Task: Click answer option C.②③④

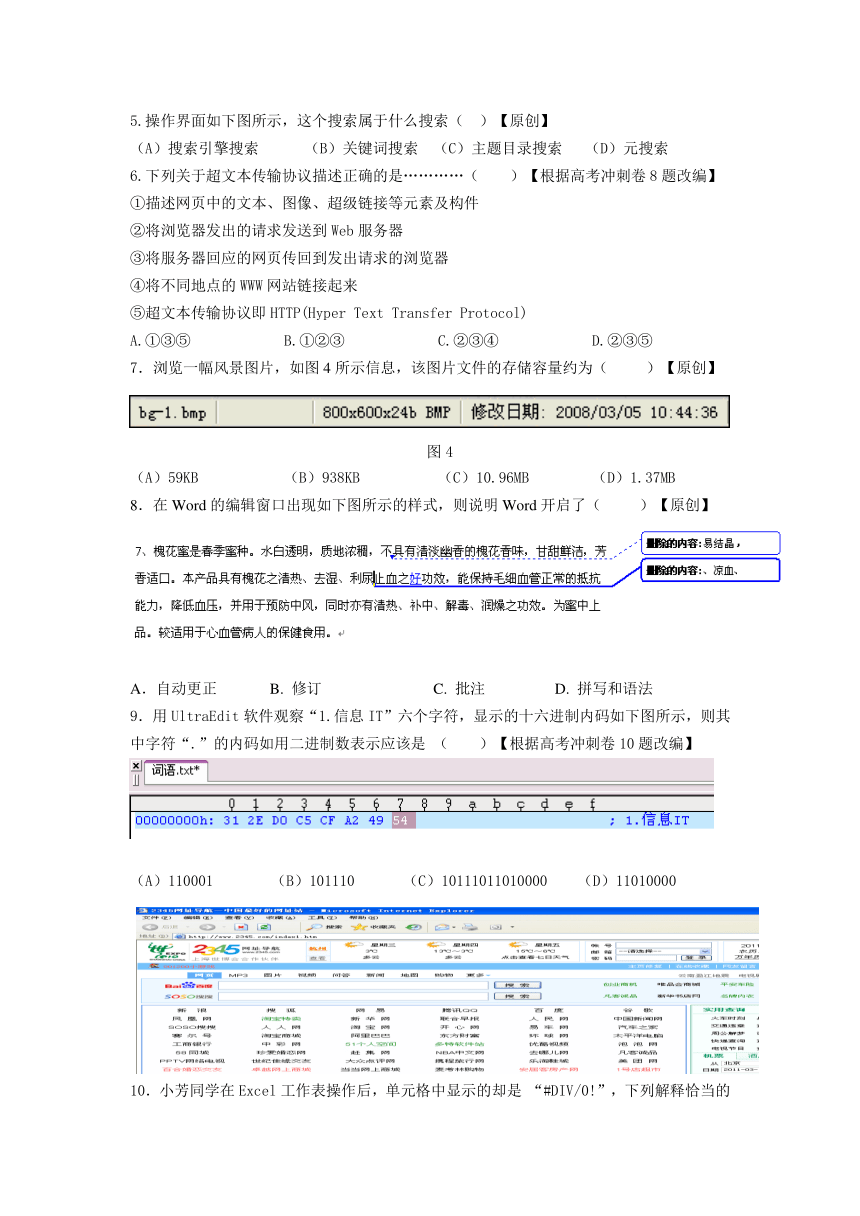Action: (x=468, y=339)
